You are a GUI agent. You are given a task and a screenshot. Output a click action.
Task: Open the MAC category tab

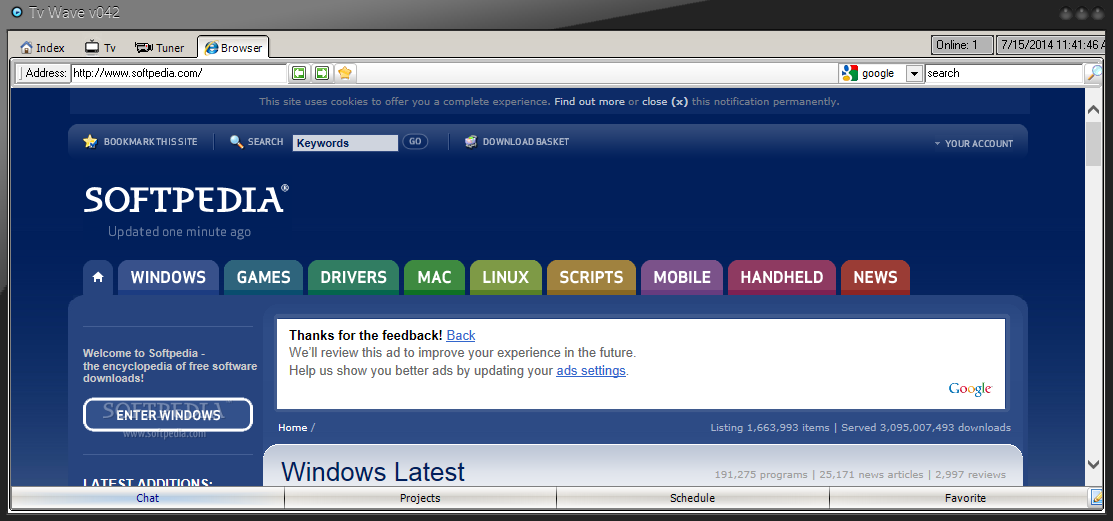tap(434, 277)
